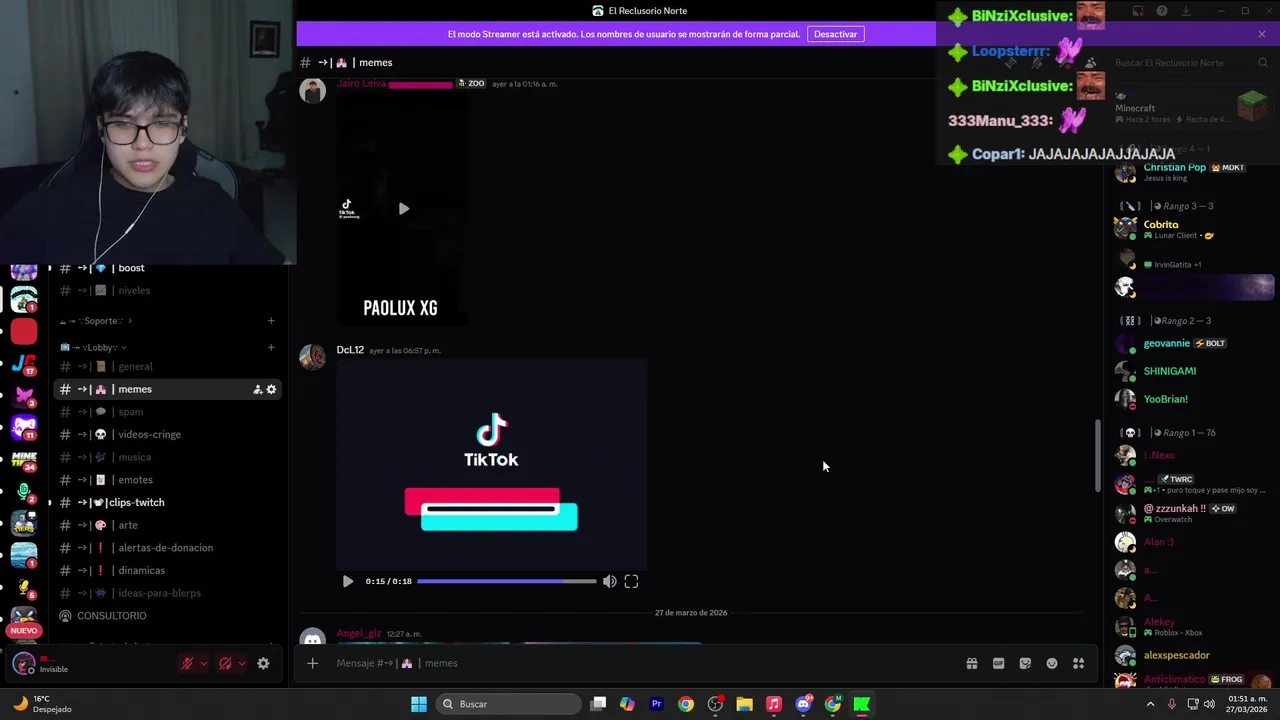Click the NUEVO unread mentions pill
This screenshot has height=720, width=1280.
[24, 631]
